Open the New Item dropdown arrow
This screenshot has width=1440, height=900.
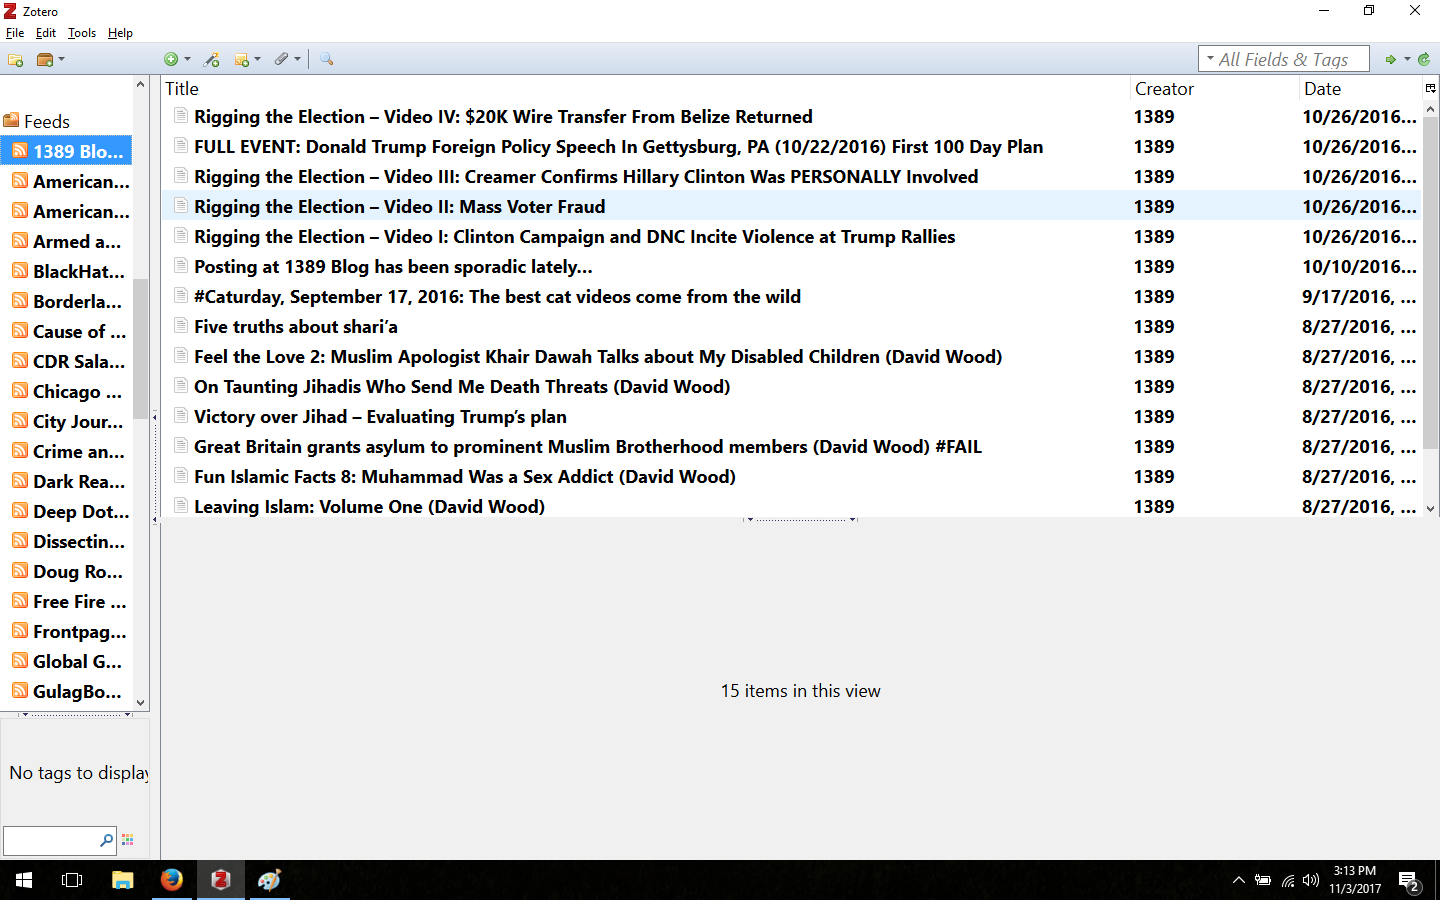(x=187, y=60)
